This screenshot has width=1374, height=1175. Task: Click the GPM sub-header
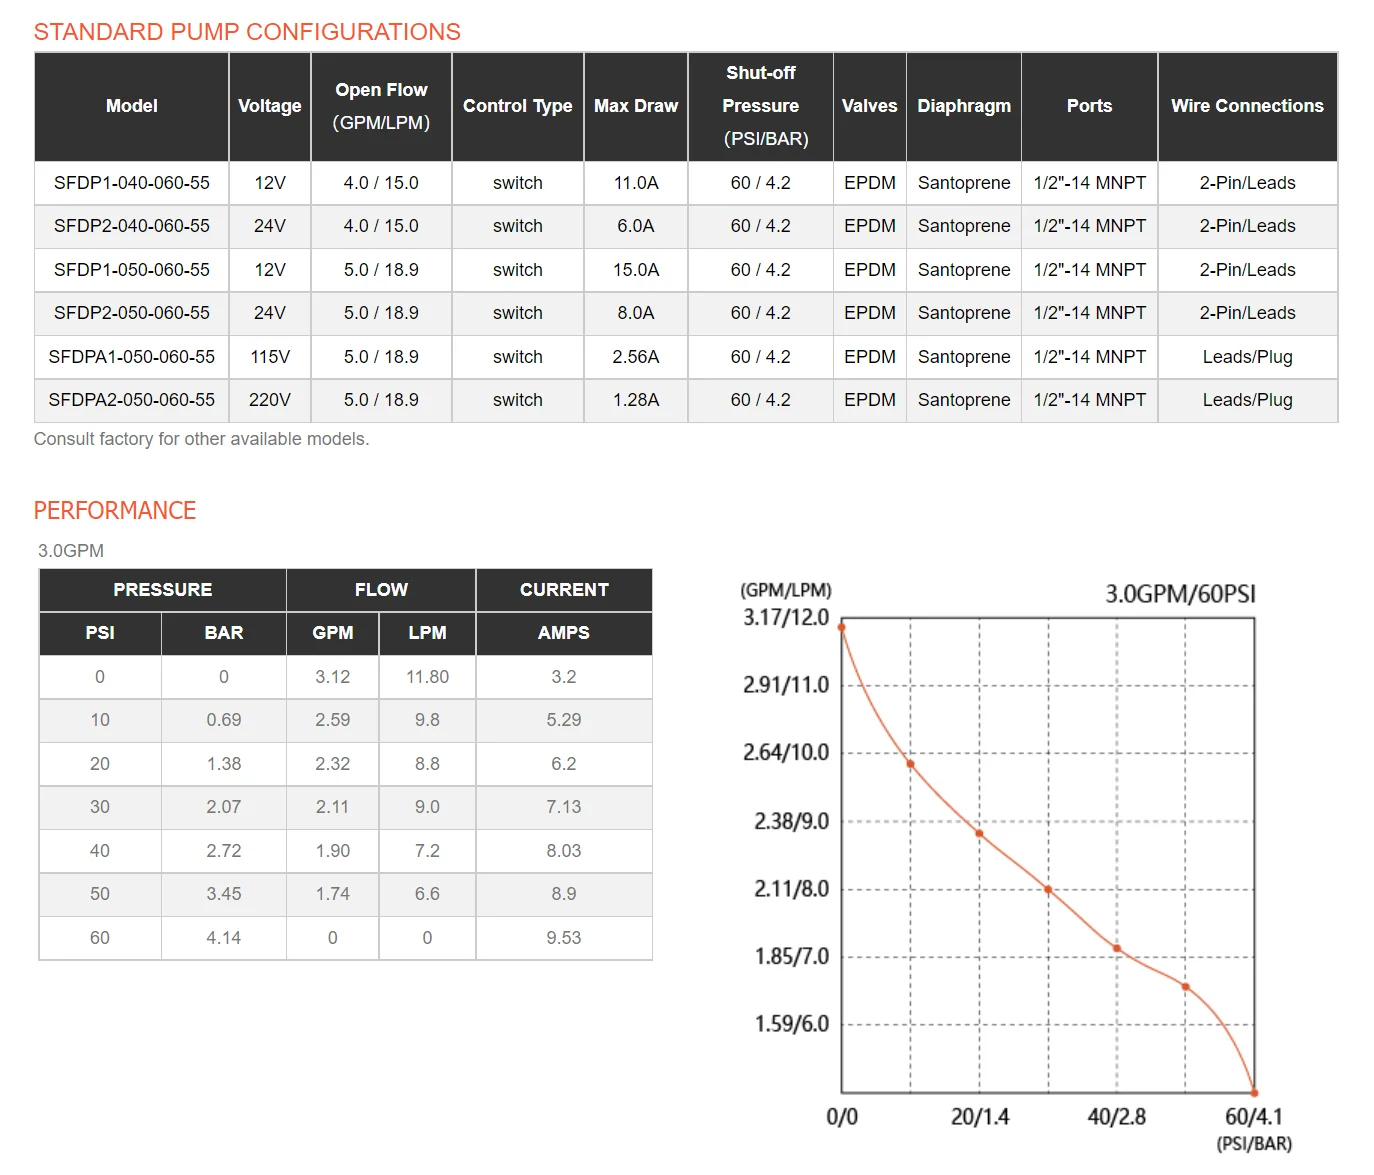click(333, 633)
